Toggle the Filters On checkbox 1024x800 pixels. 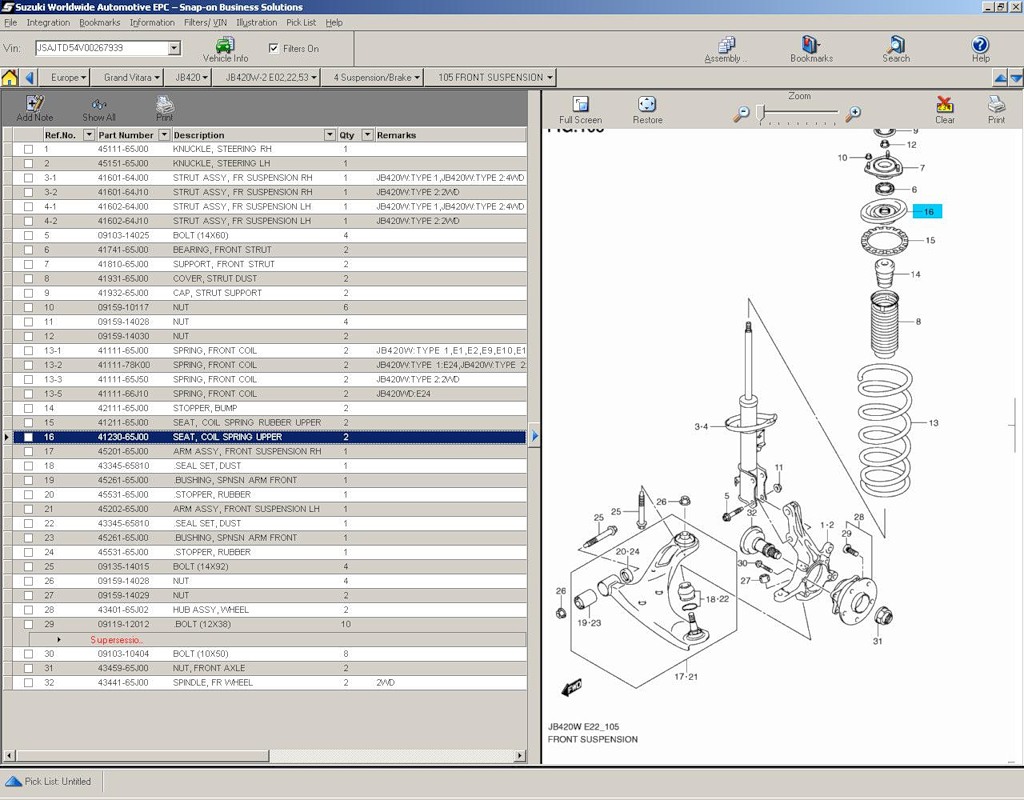(274, 48)
